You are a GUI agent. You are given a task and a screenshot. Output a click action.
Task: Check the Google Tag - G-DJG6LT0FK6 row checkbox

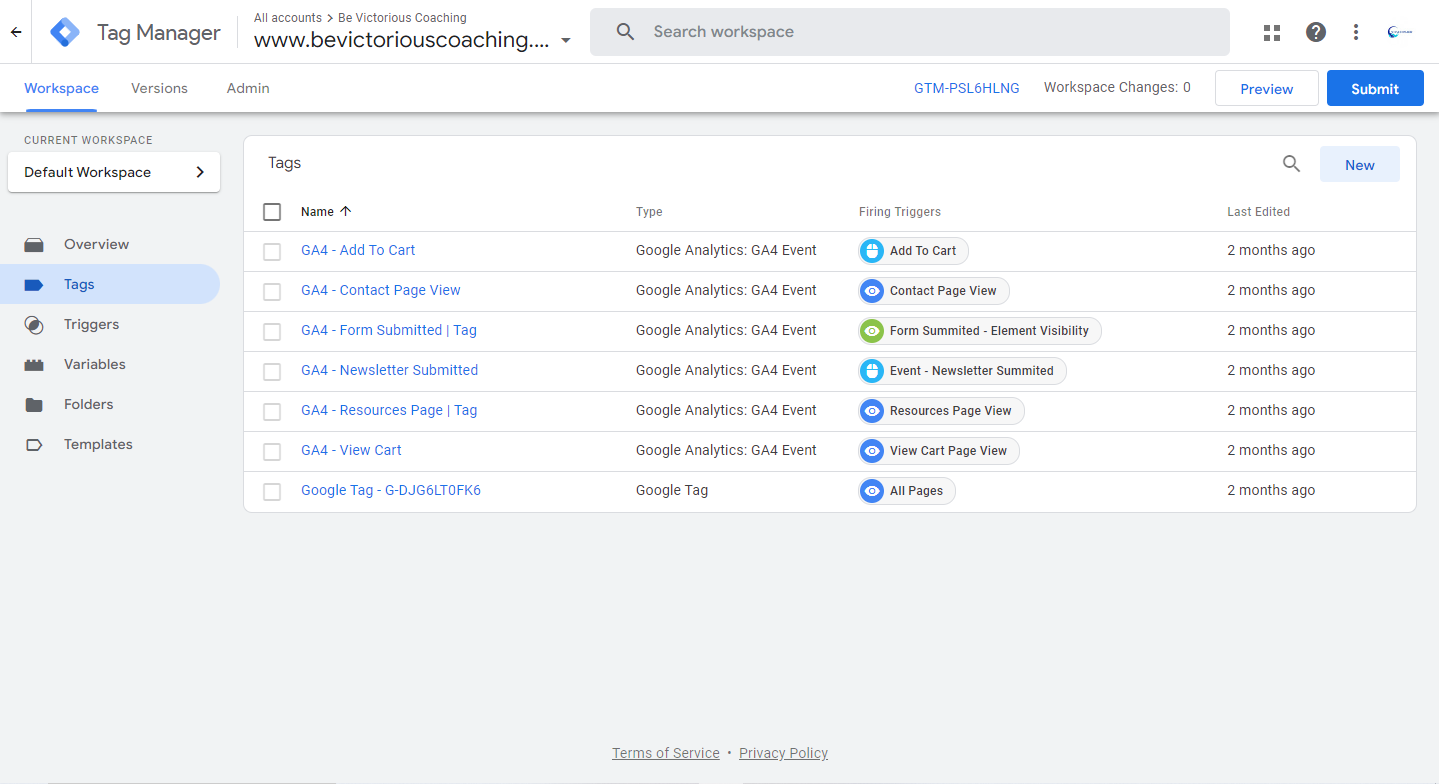(272, 491)
